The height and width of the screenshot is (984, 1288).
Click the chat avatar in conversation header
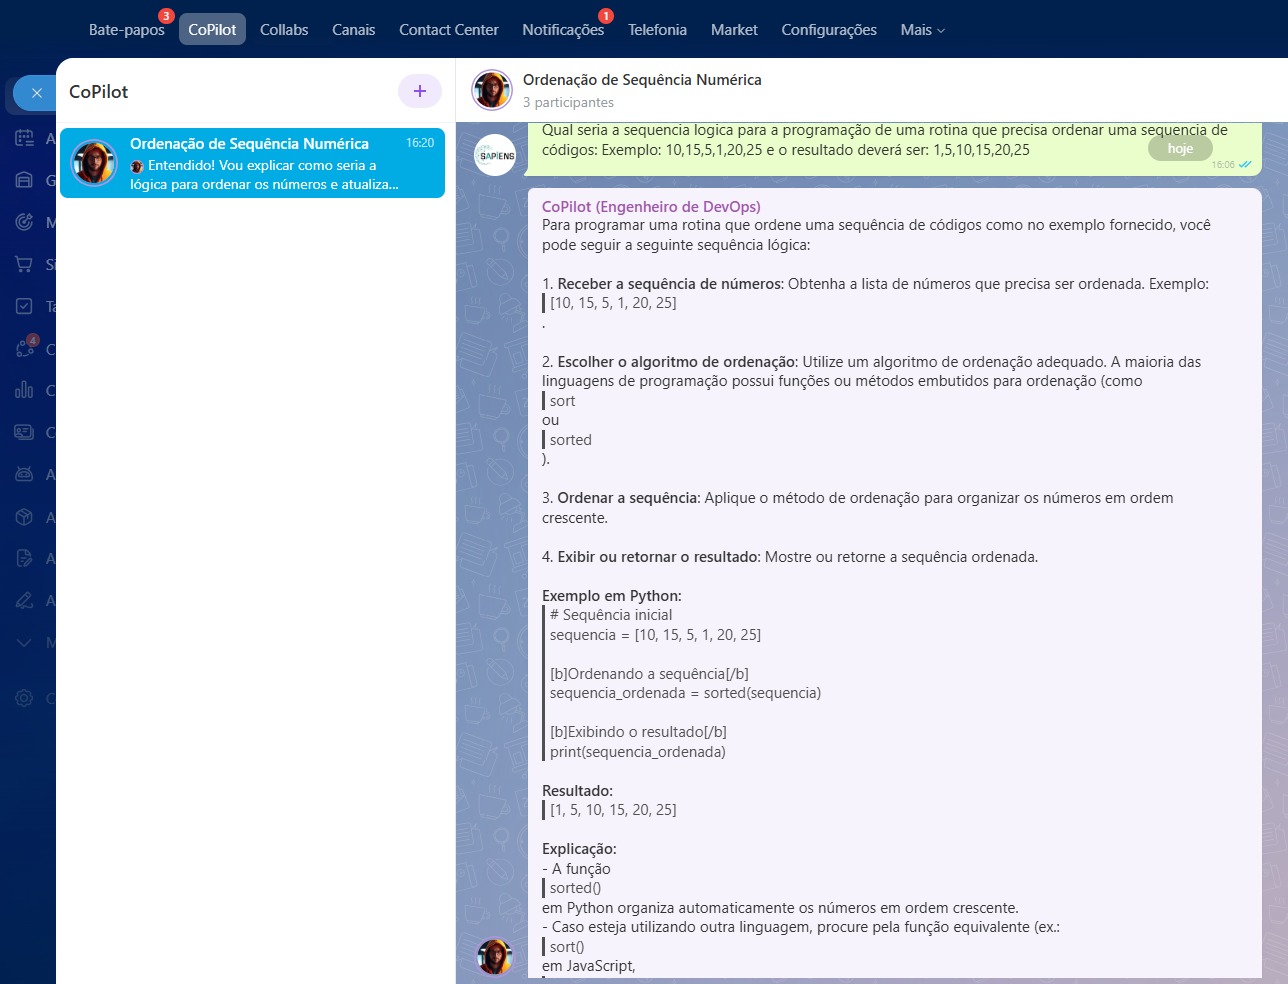(x=492, y=90)
